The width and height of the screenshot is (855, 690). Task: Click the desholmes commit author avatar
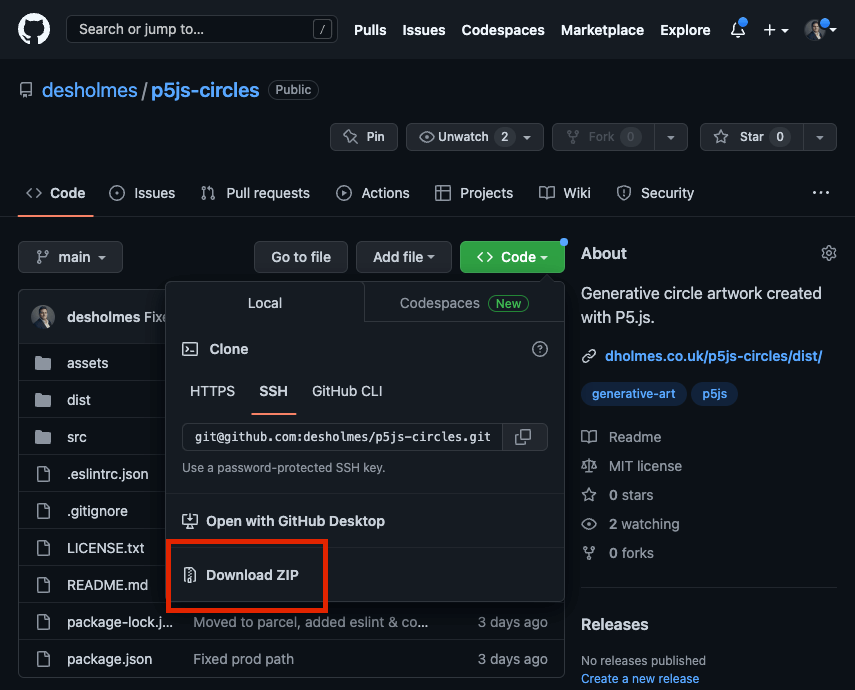pyautogui.click(x=43, y=317)
